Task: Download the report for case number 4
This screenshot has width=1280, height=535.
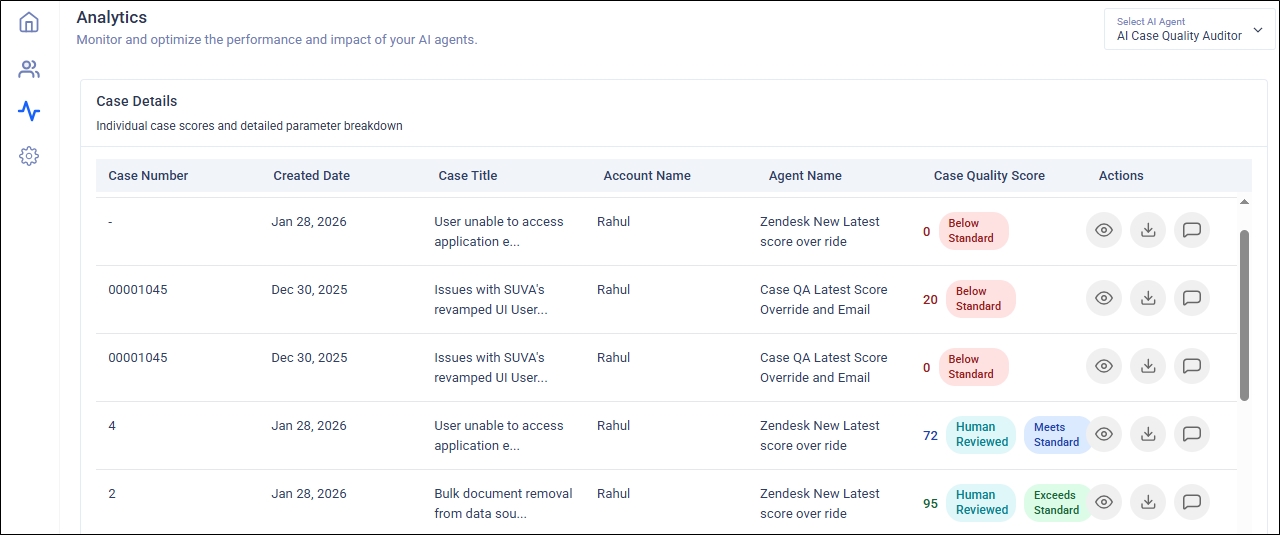Action: (1148, 434)
